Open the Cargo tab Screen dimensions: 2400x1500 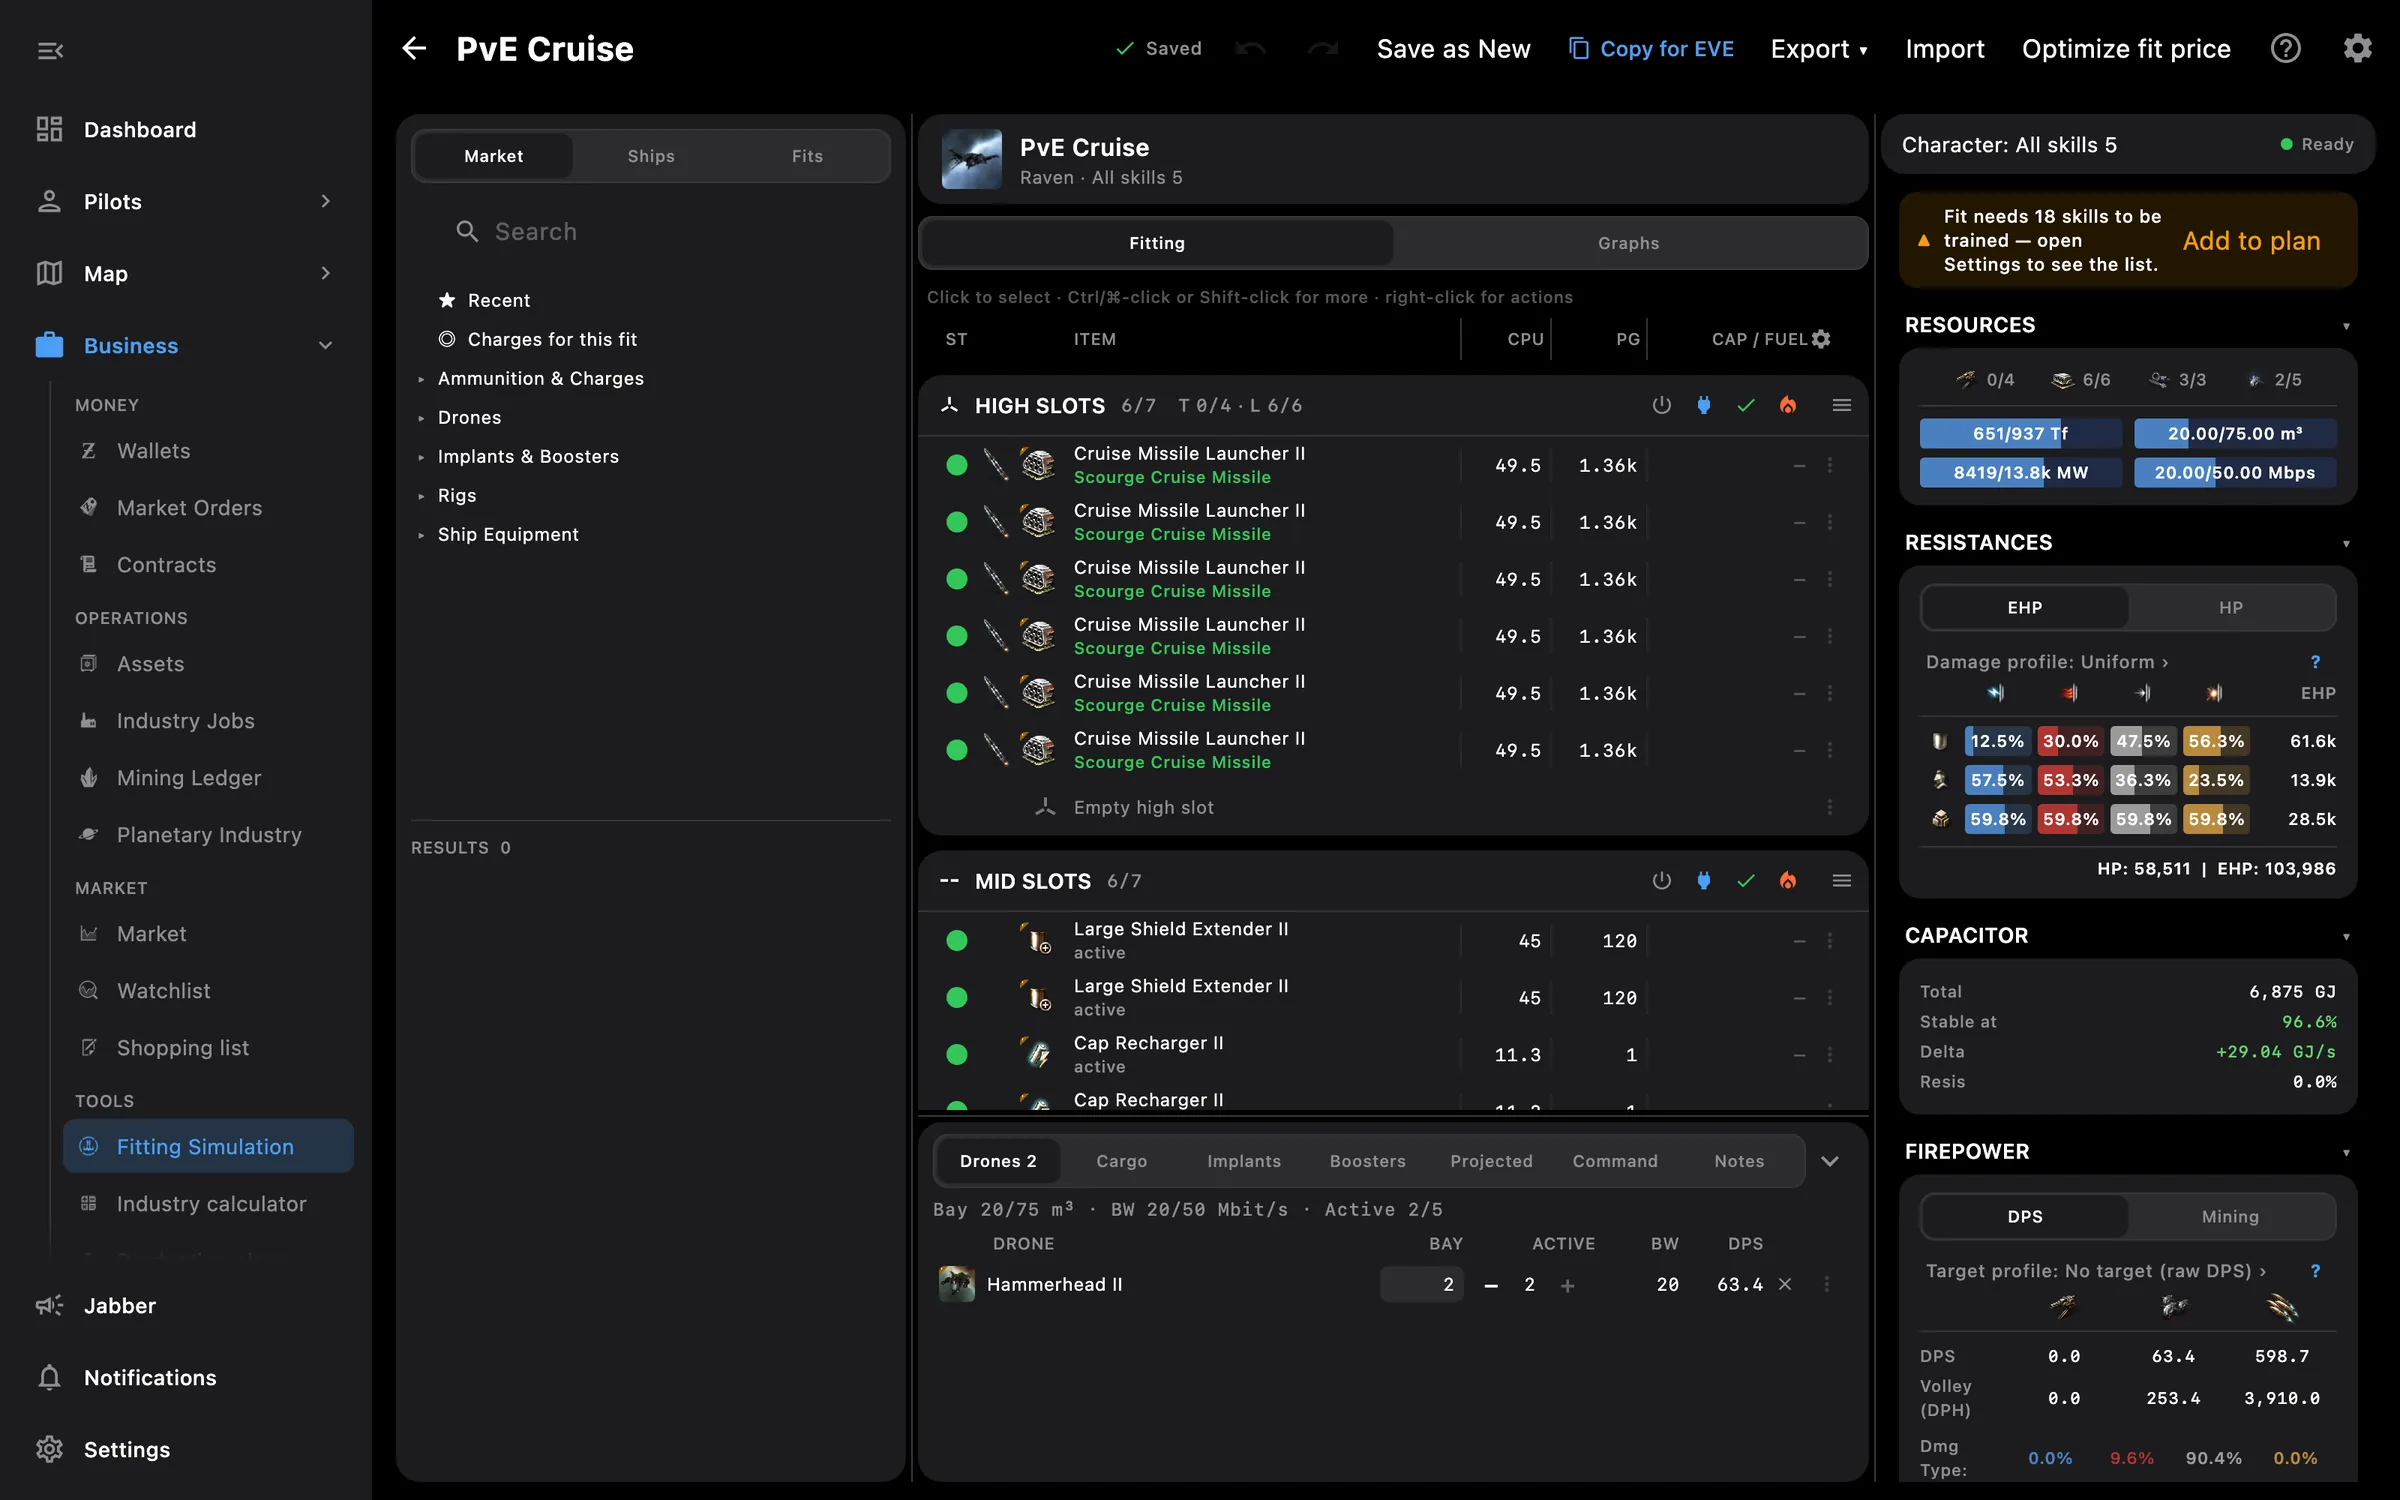click(1121, 1161)
